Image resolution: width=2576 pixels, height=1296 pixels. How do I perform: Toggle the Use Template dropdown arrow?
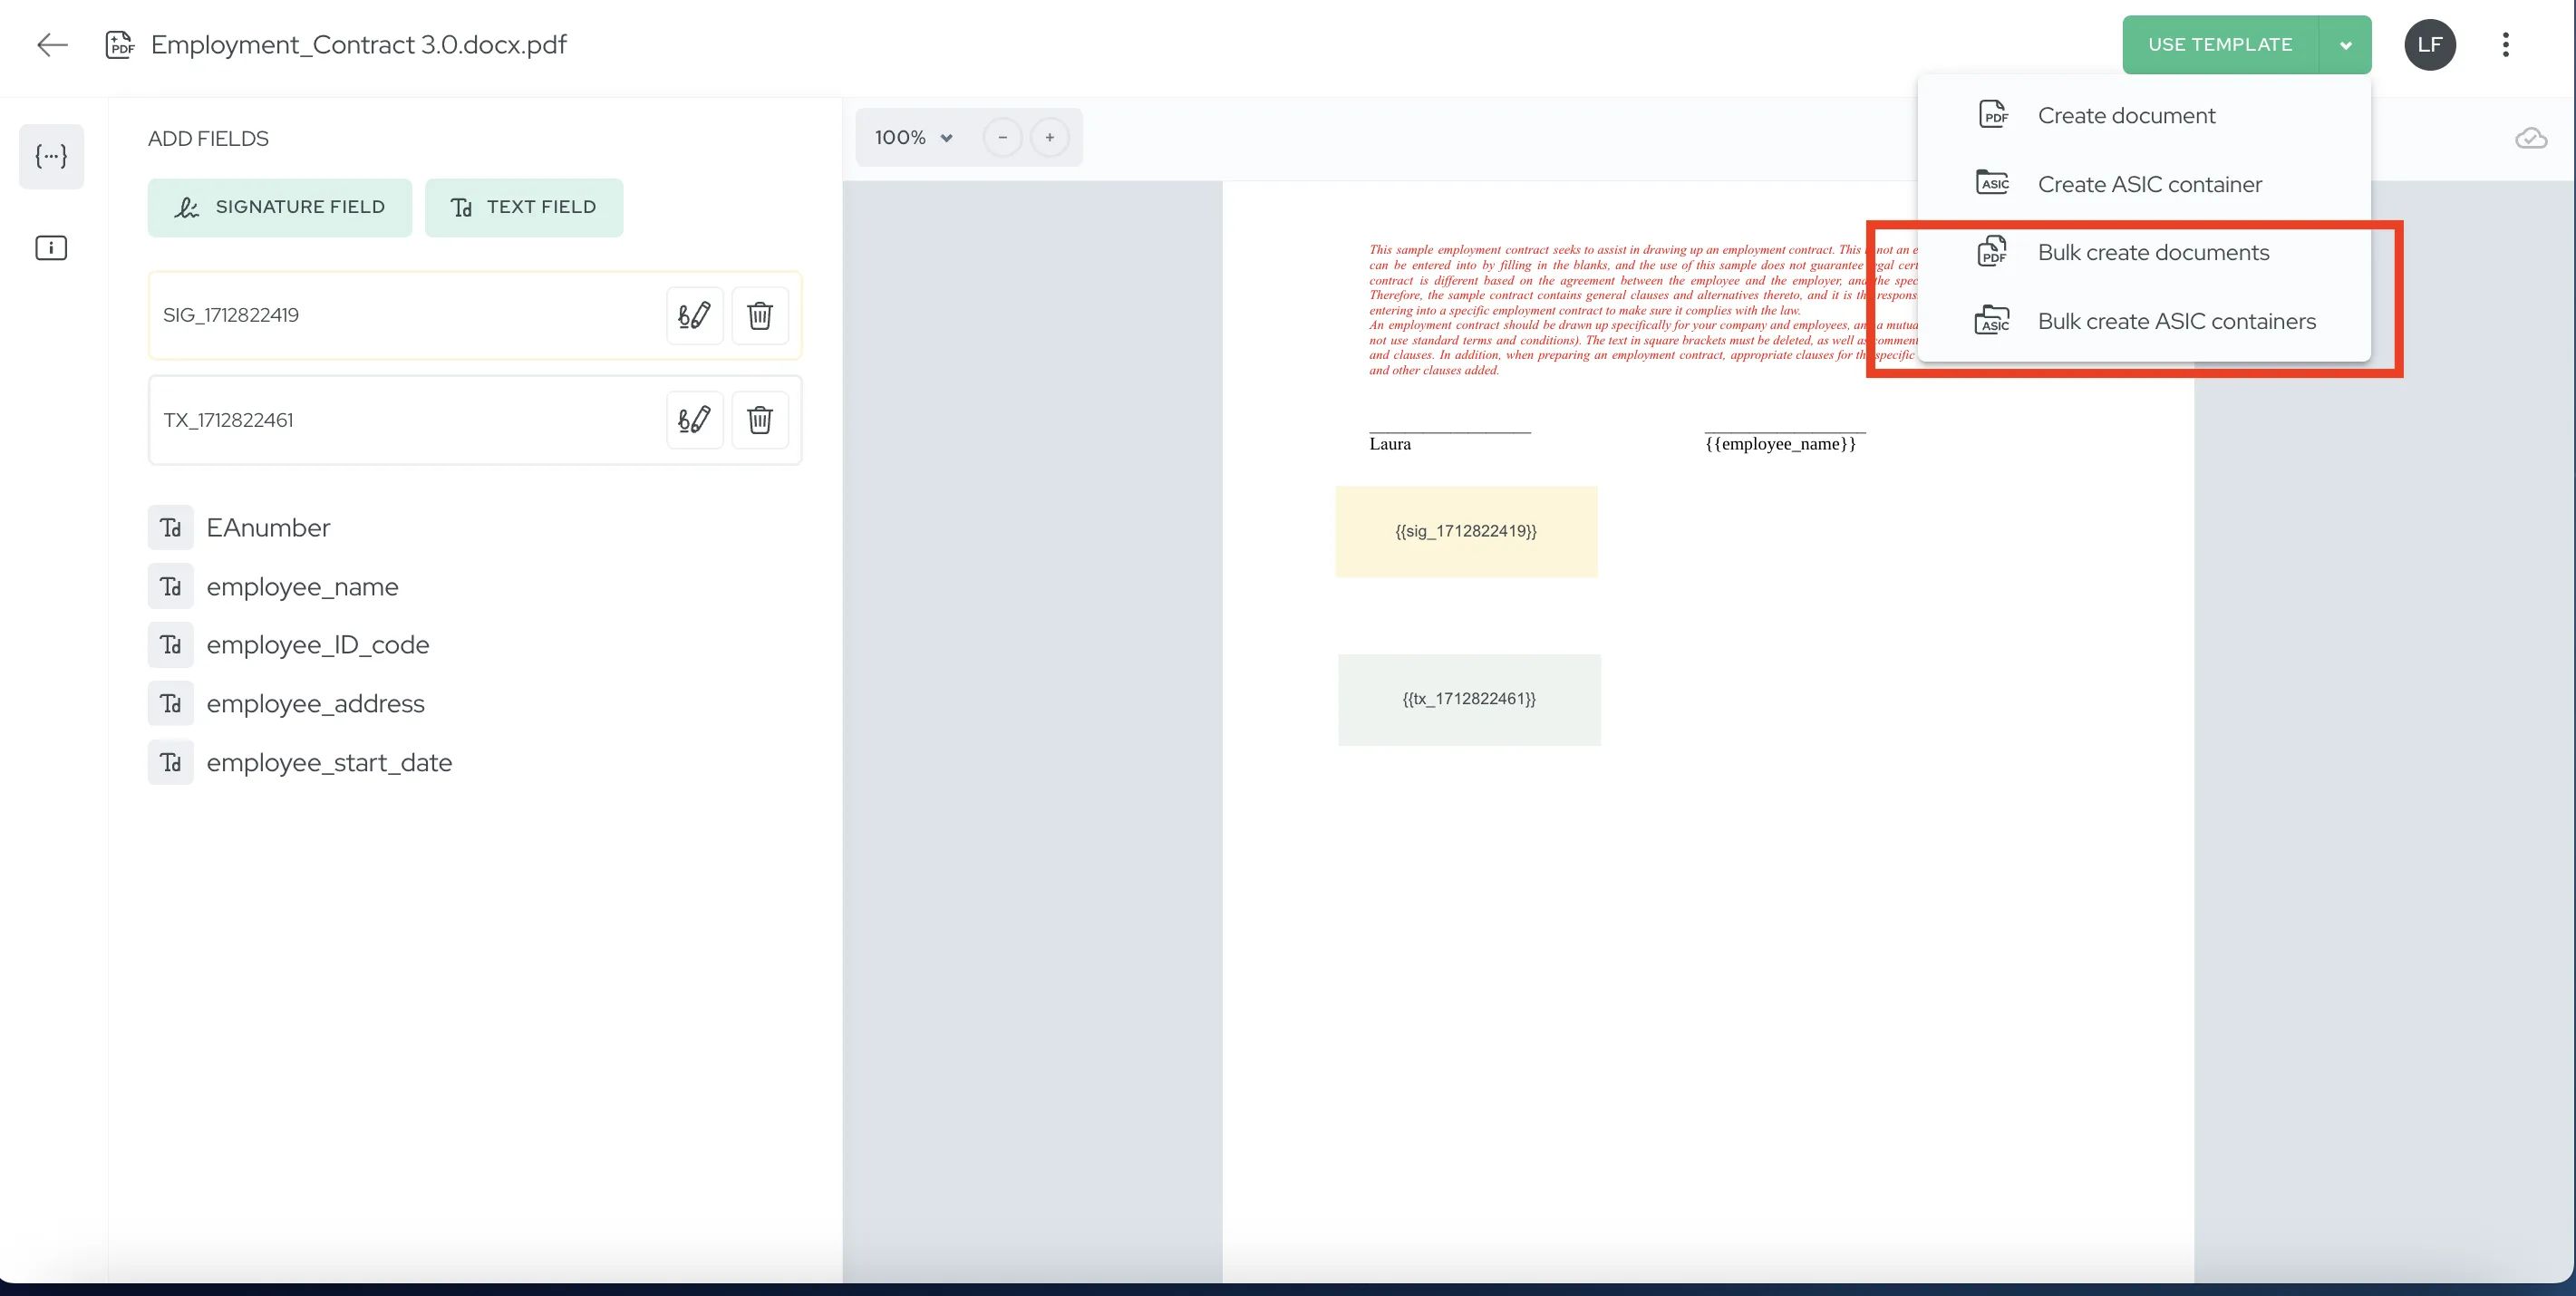point(2345,44)
